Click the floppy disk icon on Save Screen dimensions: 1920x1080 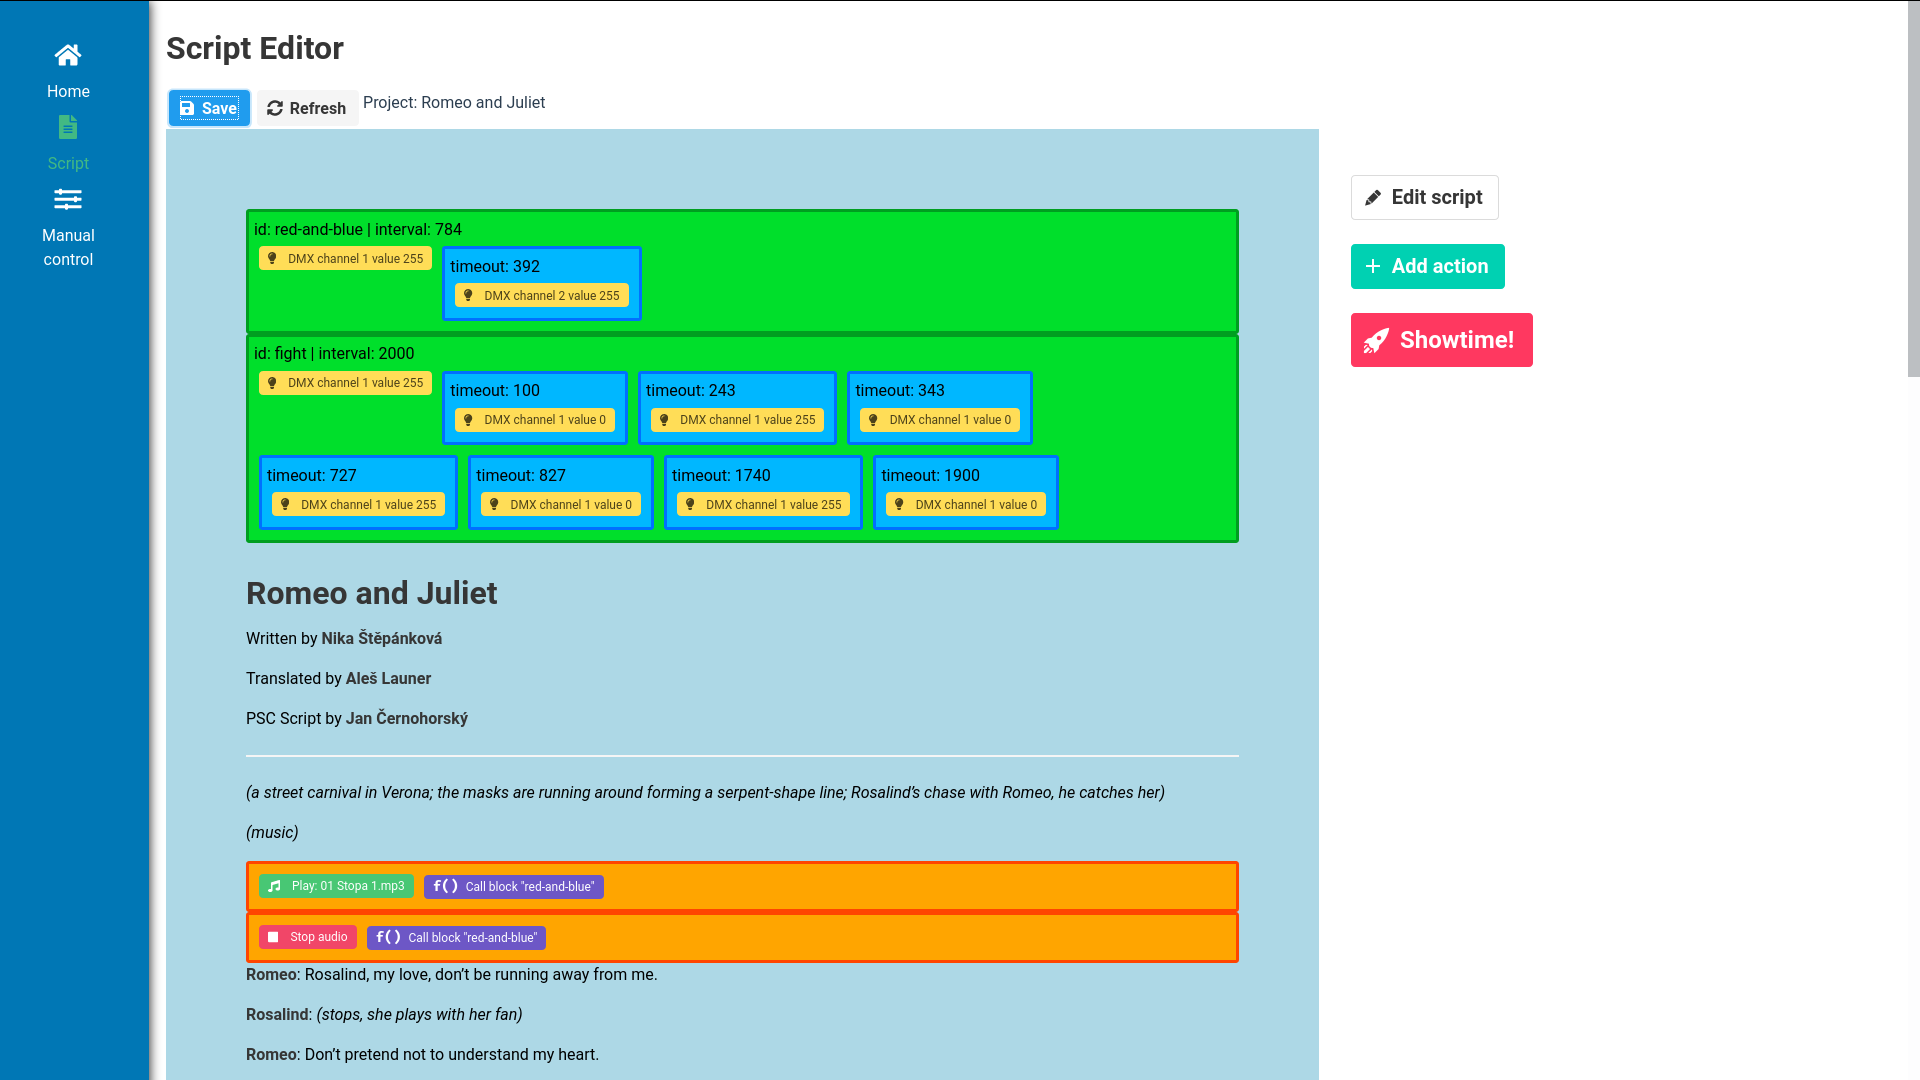point(188,107)
